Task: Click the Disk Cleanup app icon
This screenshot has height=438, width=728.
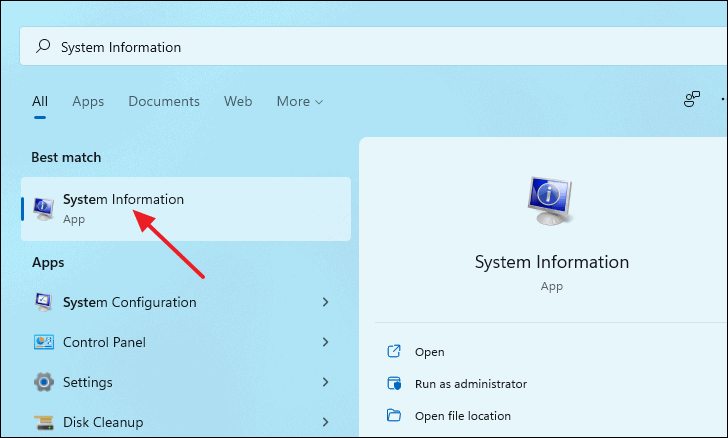Action: pos(44,422)
